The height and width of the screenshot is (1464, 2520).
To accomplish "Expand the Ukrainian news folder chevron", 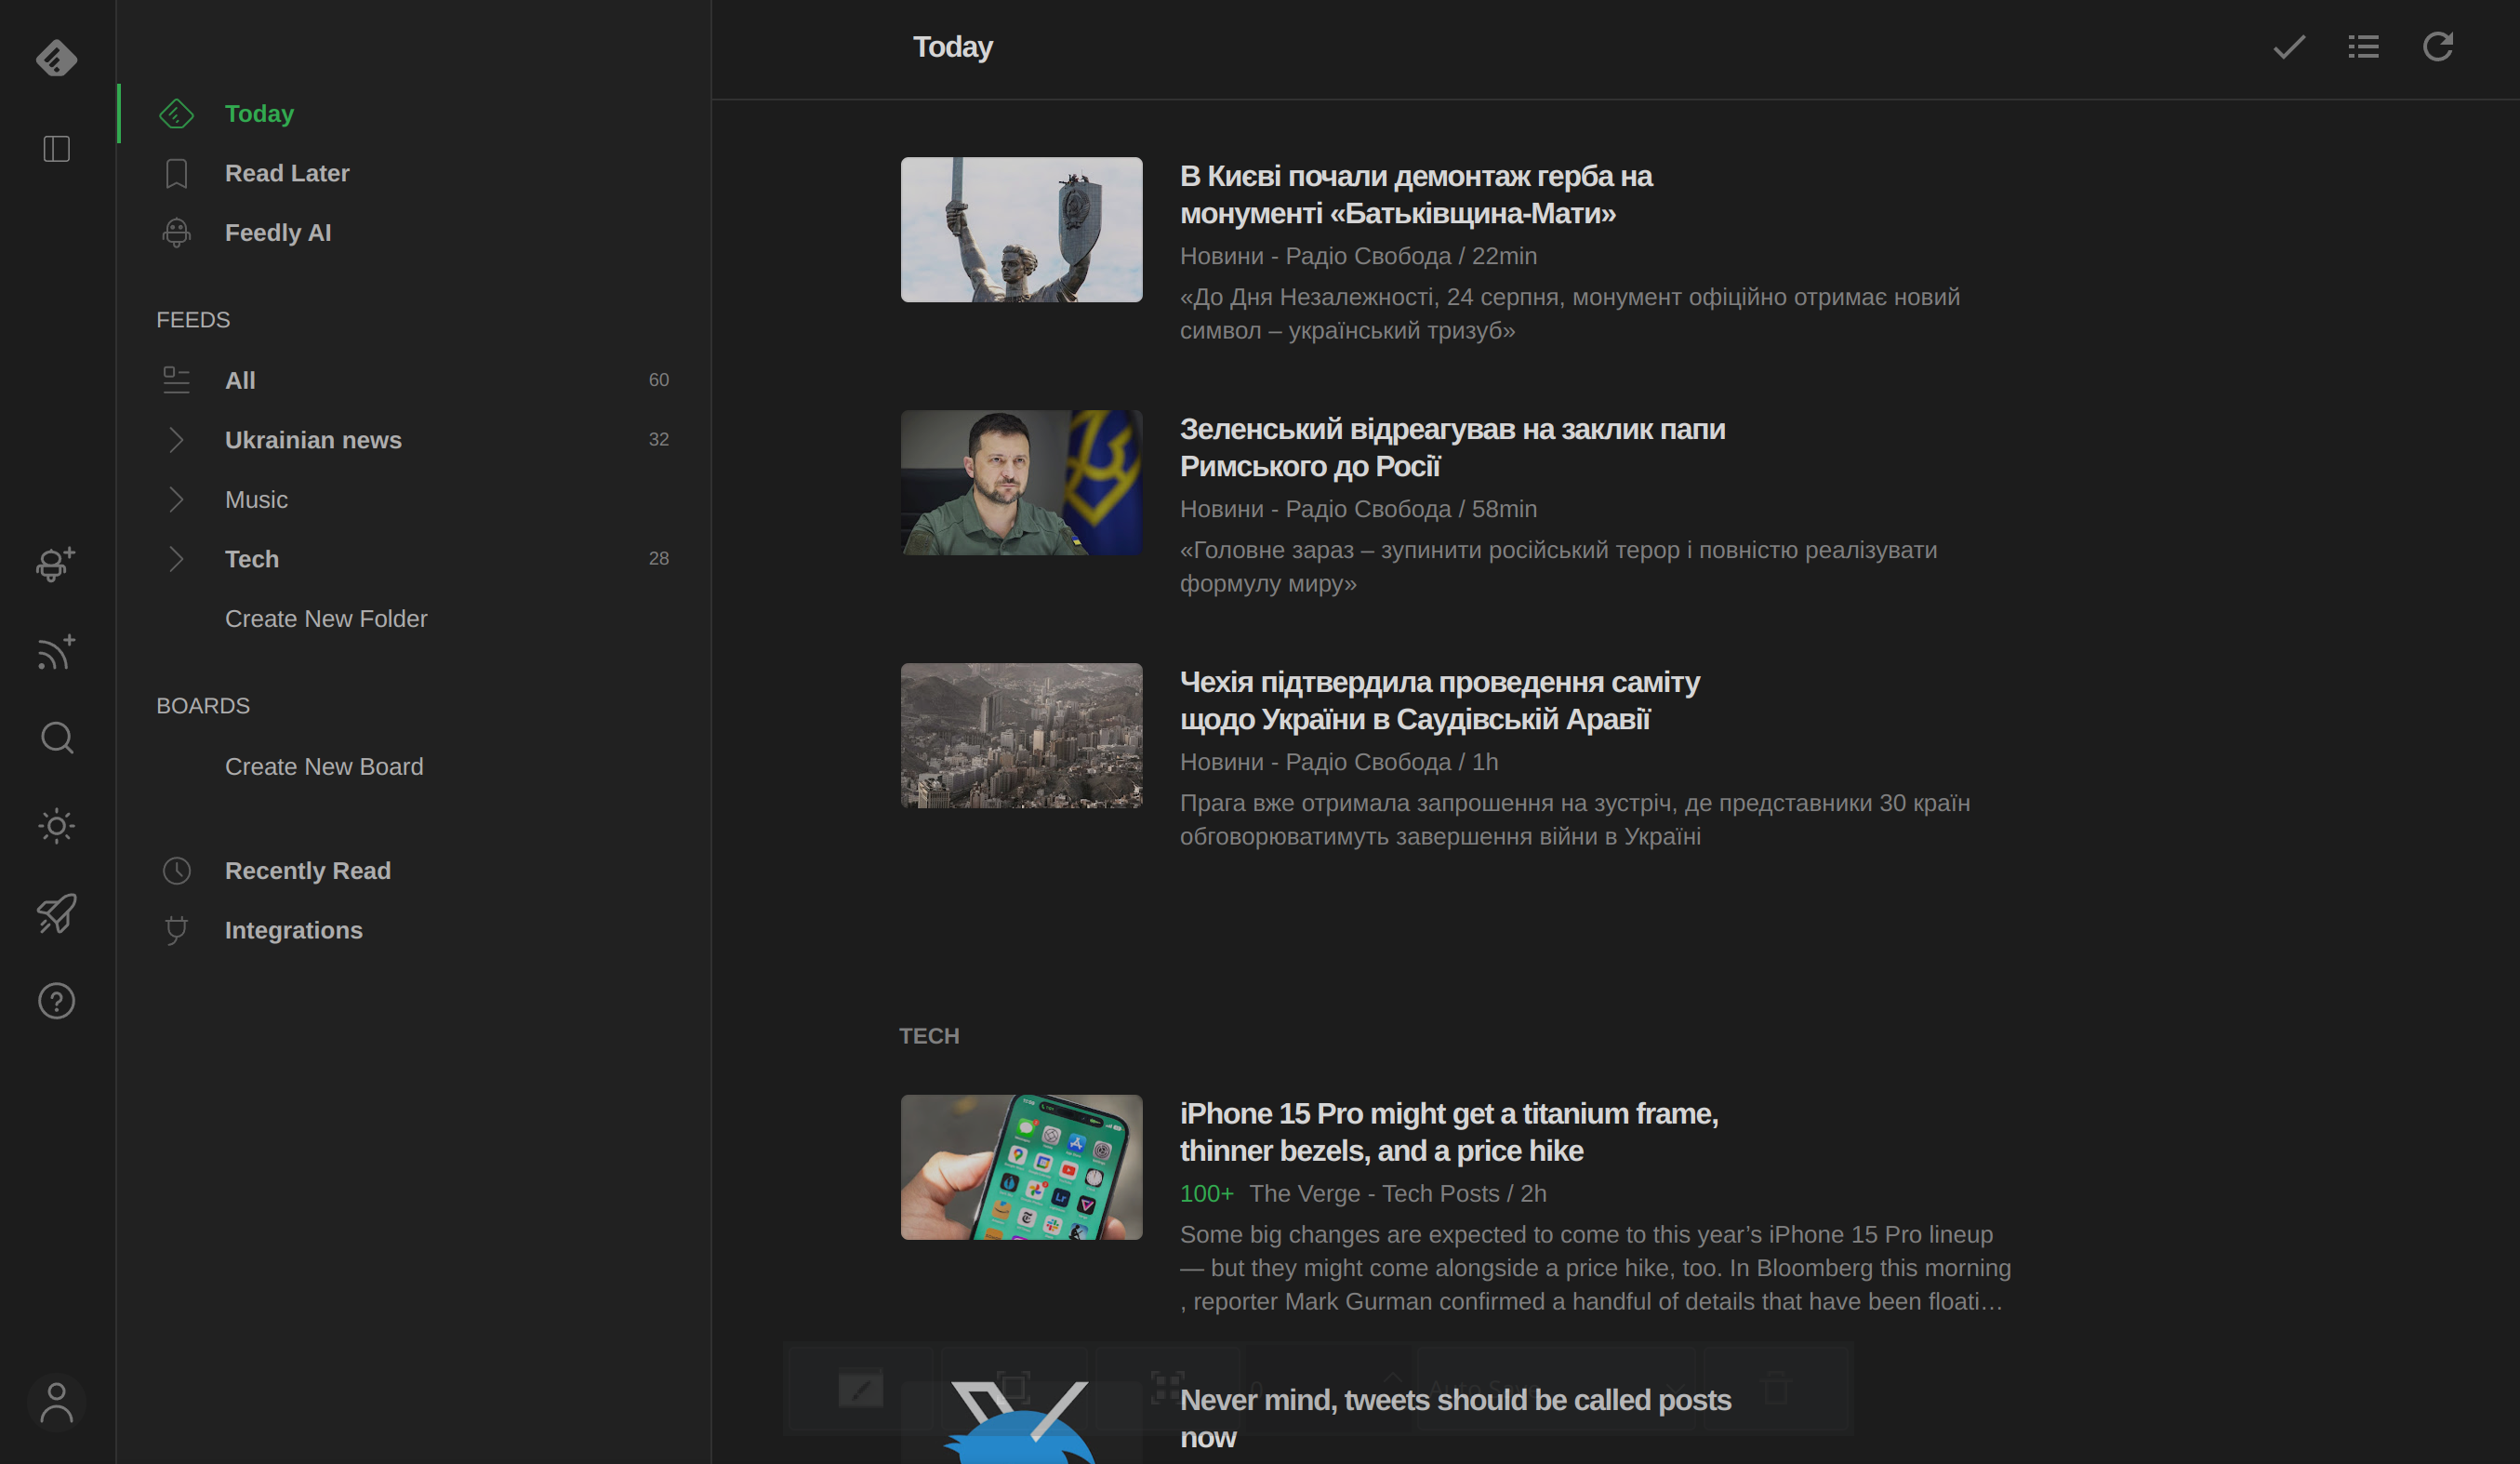I will [176, 440].
